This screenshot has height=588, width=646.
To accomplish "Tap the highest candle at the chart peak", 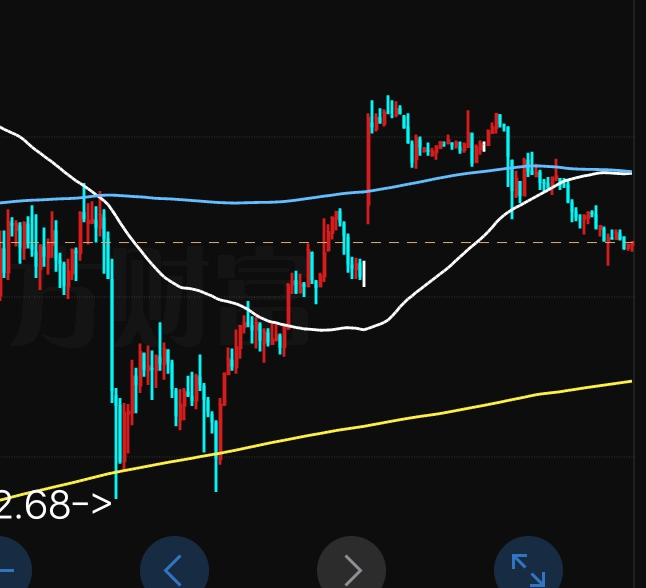I will click(388, 105).
